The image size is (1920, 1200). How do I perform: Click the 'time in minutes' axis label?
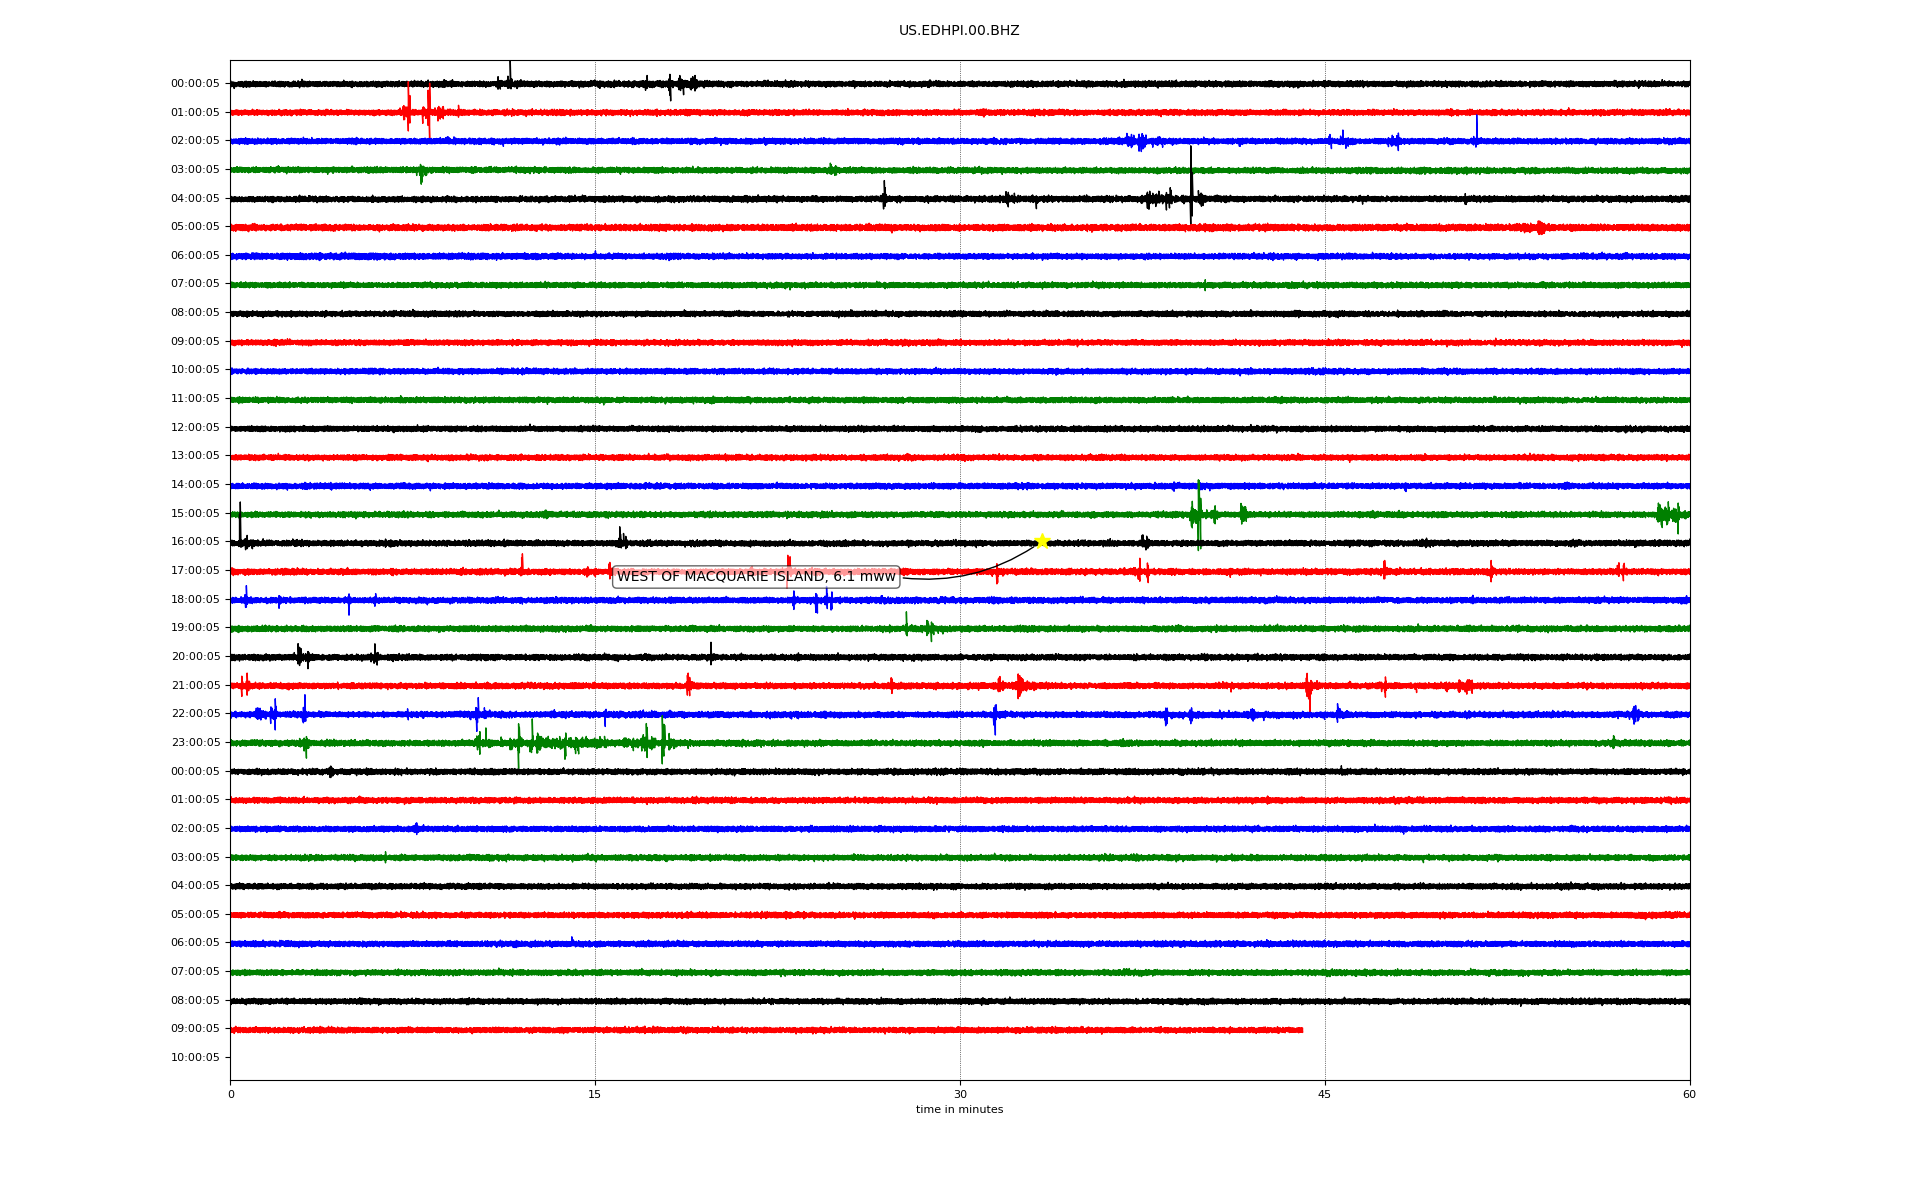(x=959, y=1110)
